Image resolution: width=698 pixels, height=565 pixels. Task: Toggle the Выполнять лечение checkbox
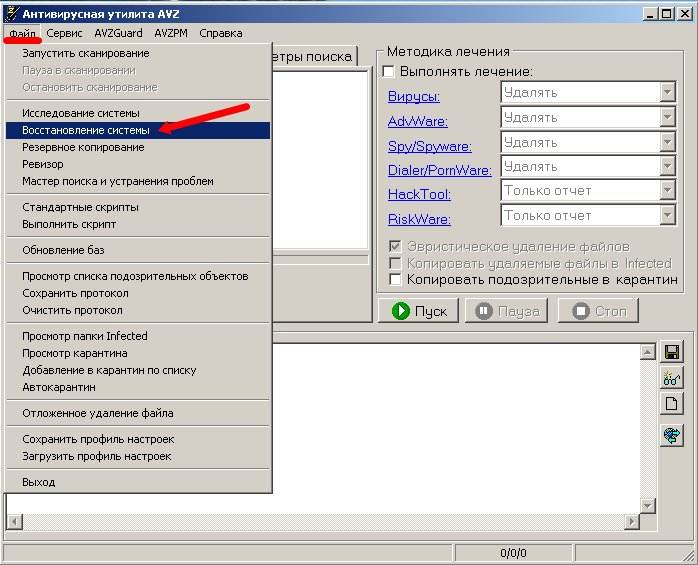tap(388, 72)
